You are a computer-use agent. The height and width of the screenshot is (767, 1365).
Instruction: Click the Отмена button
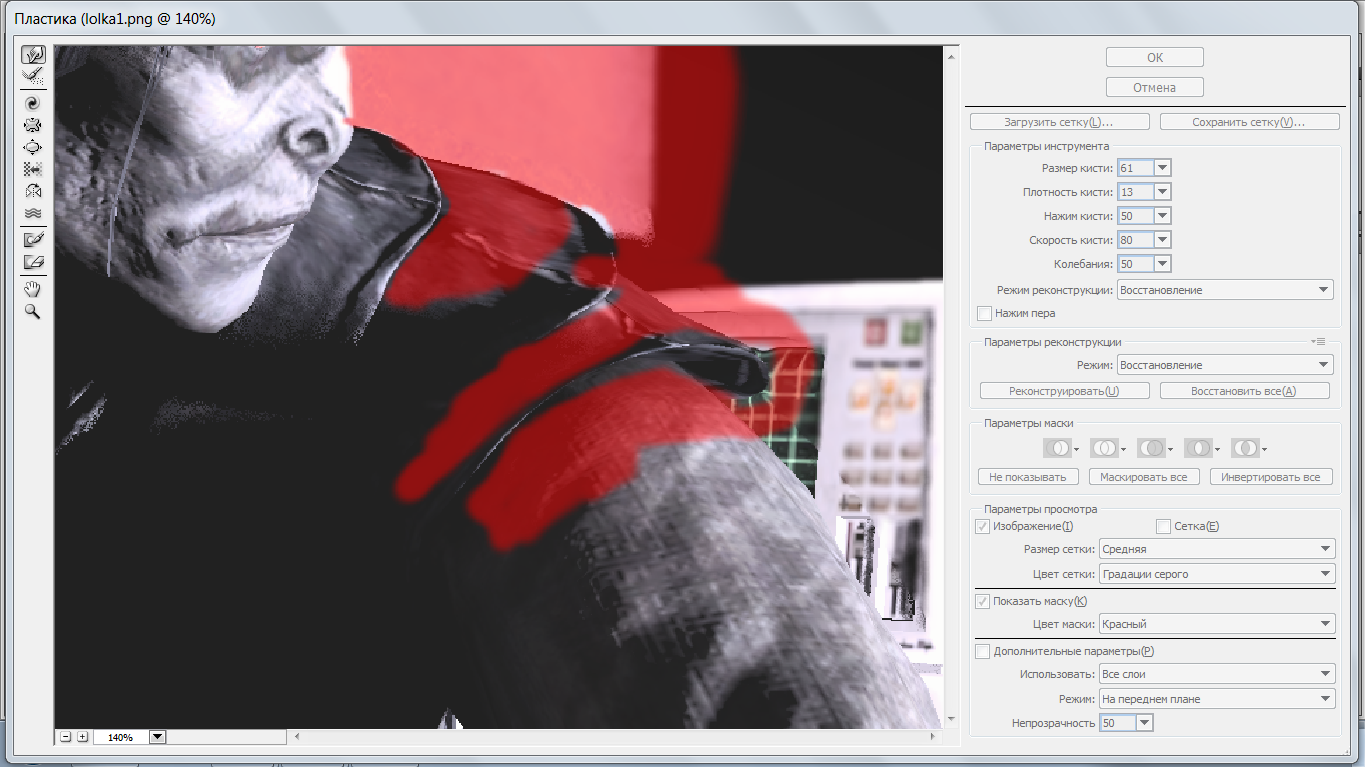pyautogui.click(x=1155, y=87)
